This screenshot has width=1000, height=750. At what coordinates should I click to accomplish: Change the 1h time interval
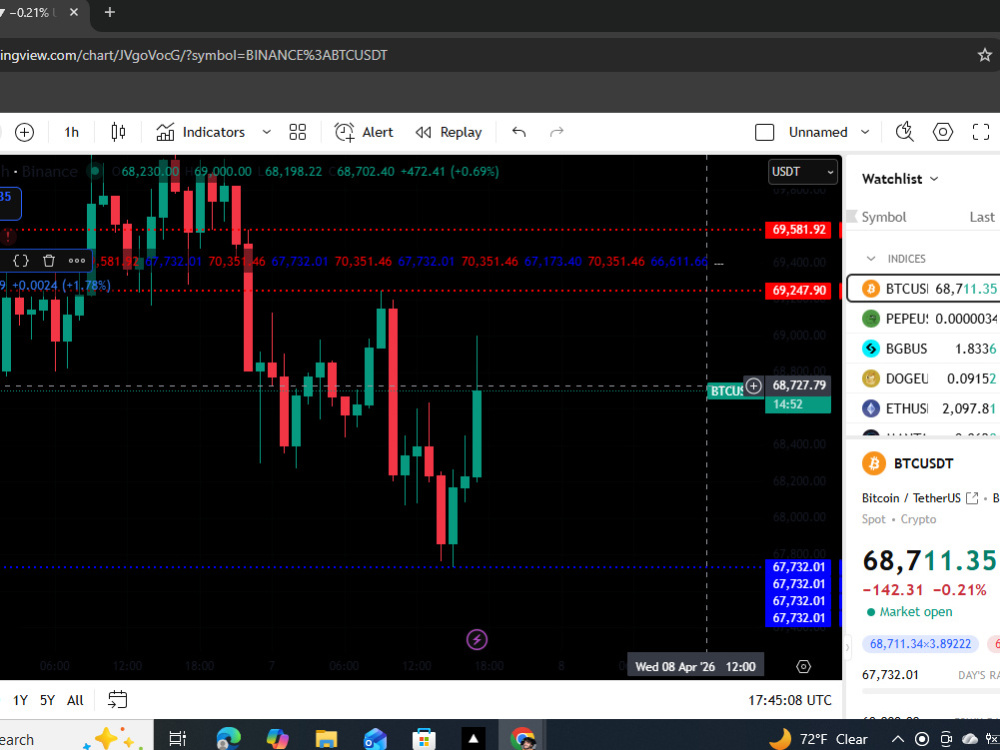(71, 132)
